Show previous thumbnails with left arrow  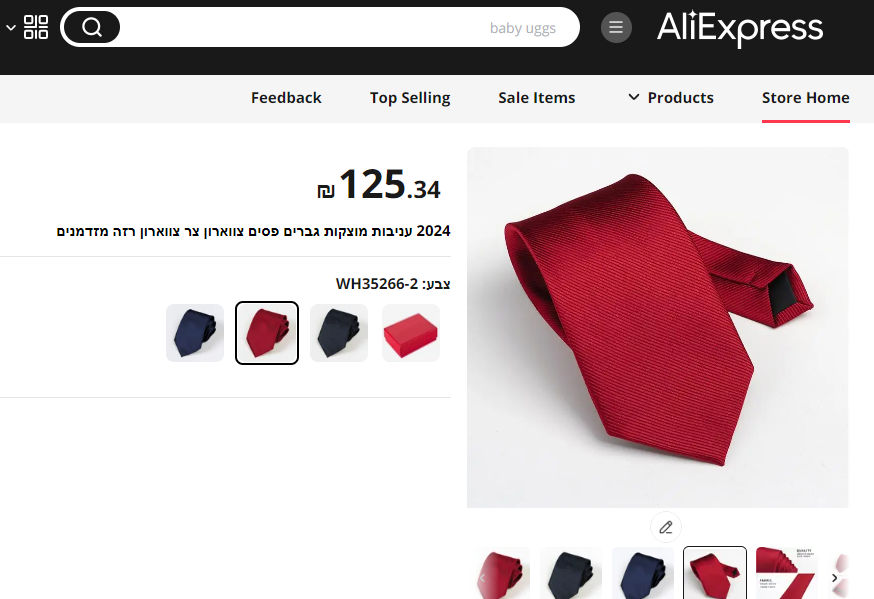click(x=483, y=578)
